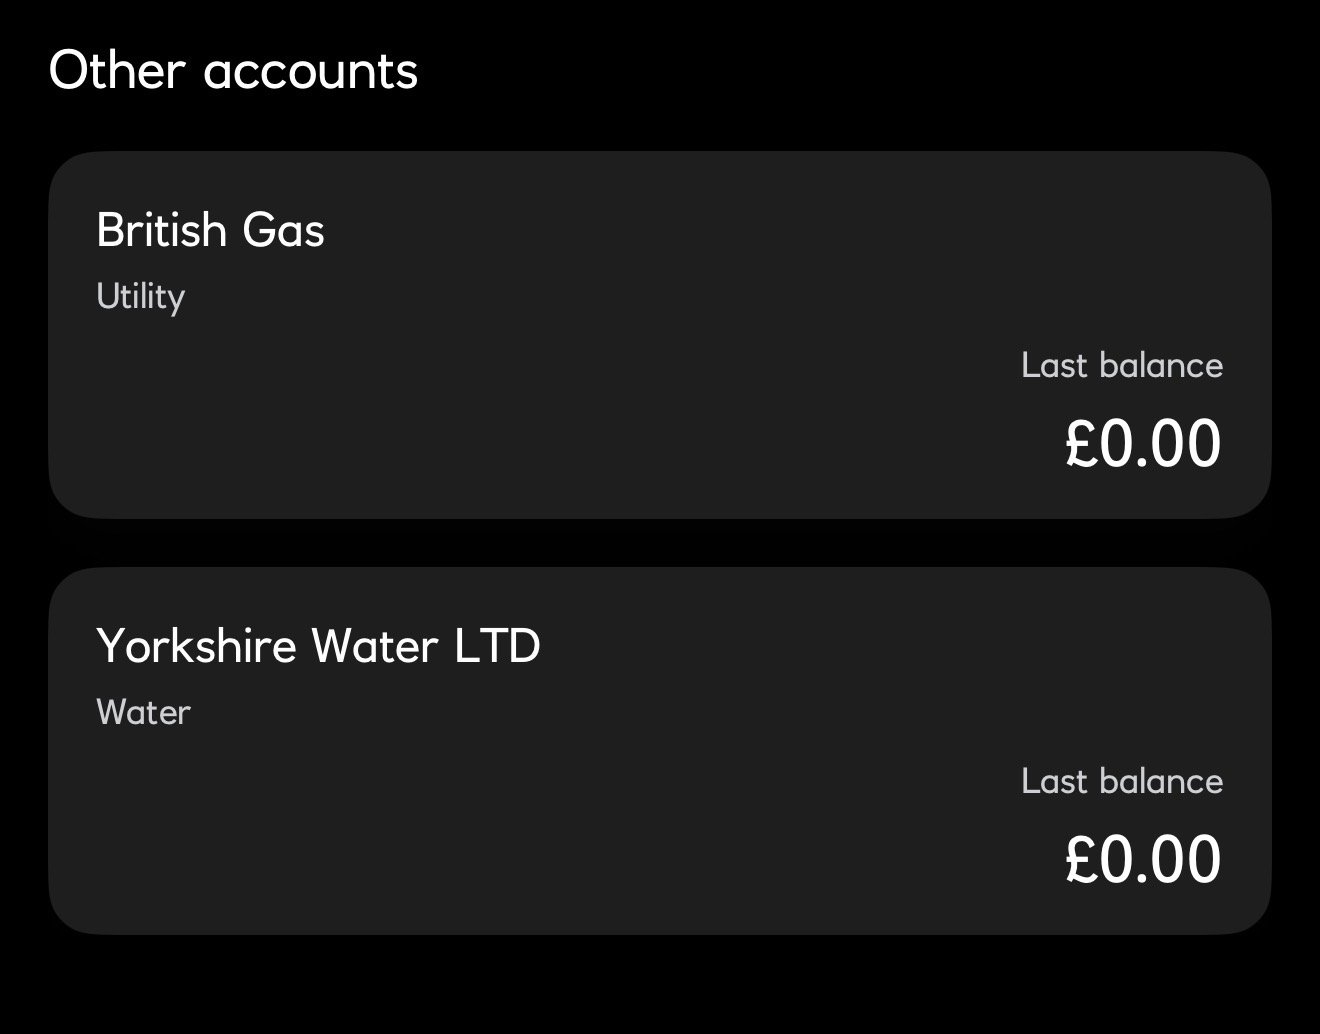Viewport: 1320px width, 1034px height.
Task: Click Last balance label in British Gas card
Action: (1121, 365)
